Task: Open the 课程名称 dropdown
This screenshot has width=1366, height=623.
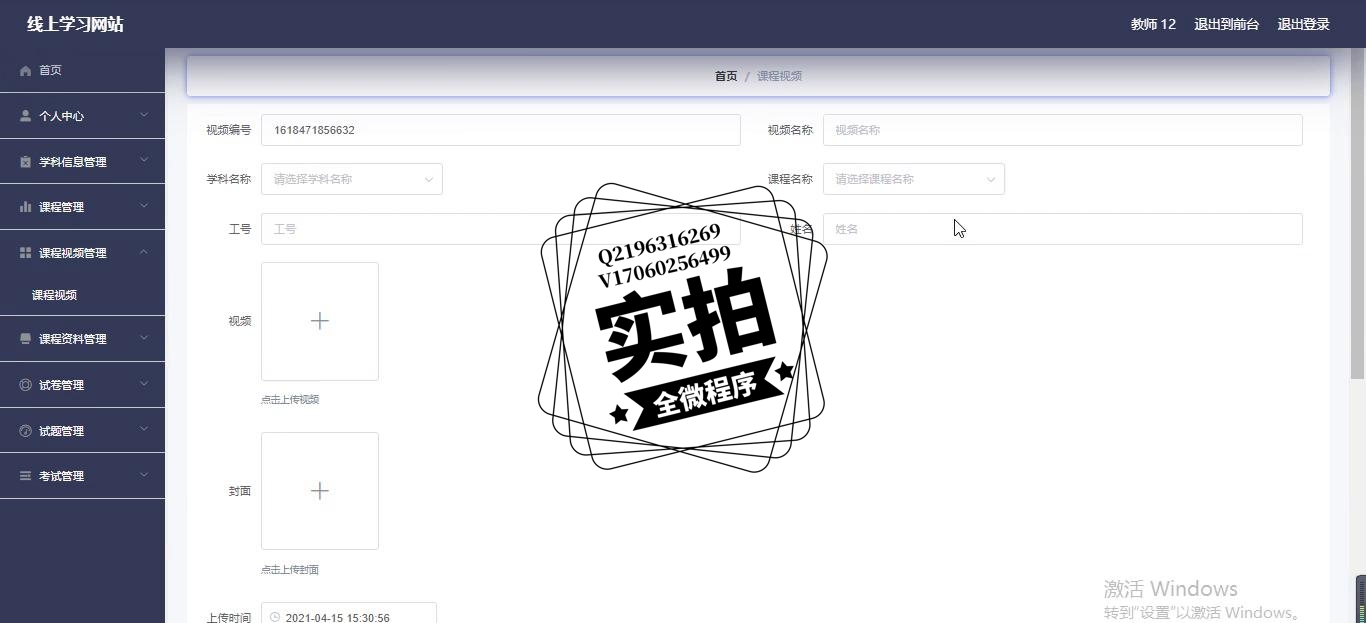Action: [x=914, y=179]
